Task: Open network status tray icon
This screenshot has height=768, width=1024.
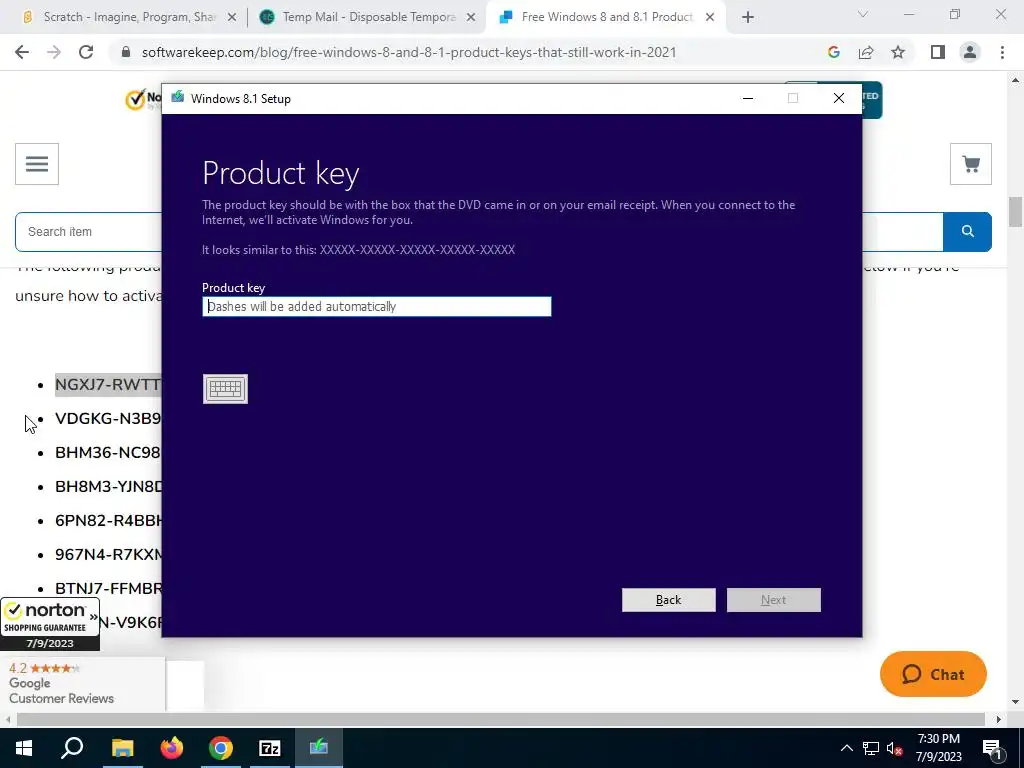Action: pyautogui.click(x=871, y=748)
